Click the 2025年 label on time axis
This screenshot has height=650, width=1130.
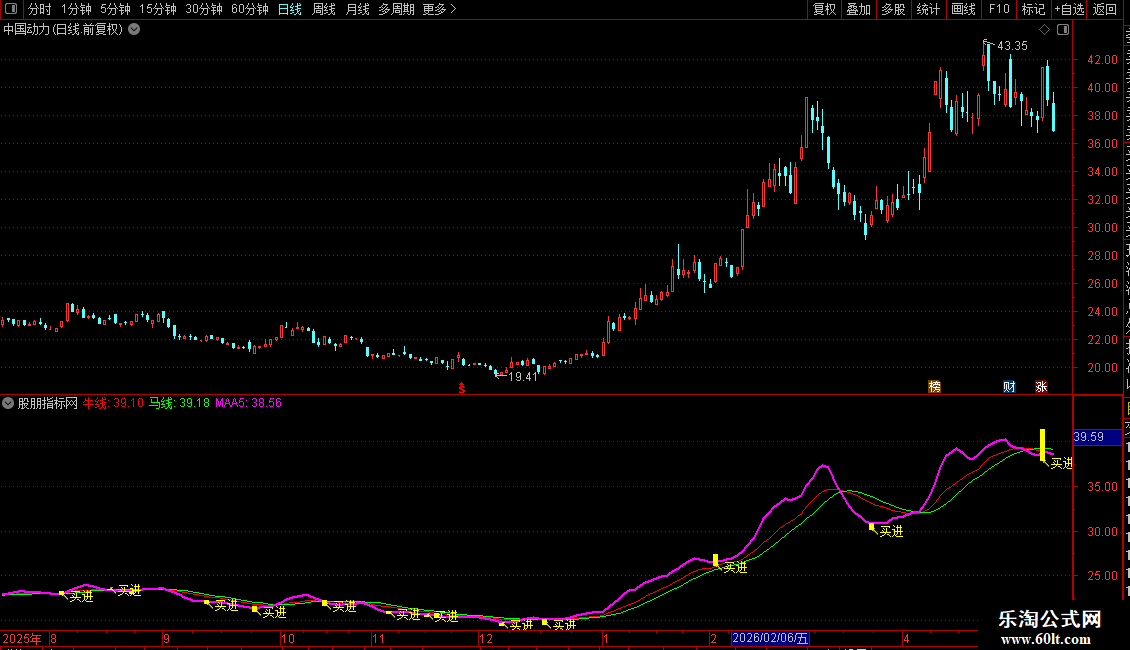(x=22, y=638)
